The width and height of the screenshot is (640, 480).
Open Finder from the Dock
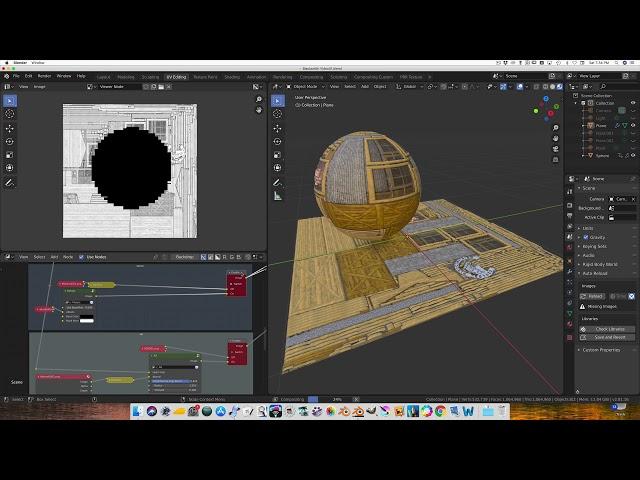[x=138, y=411]
